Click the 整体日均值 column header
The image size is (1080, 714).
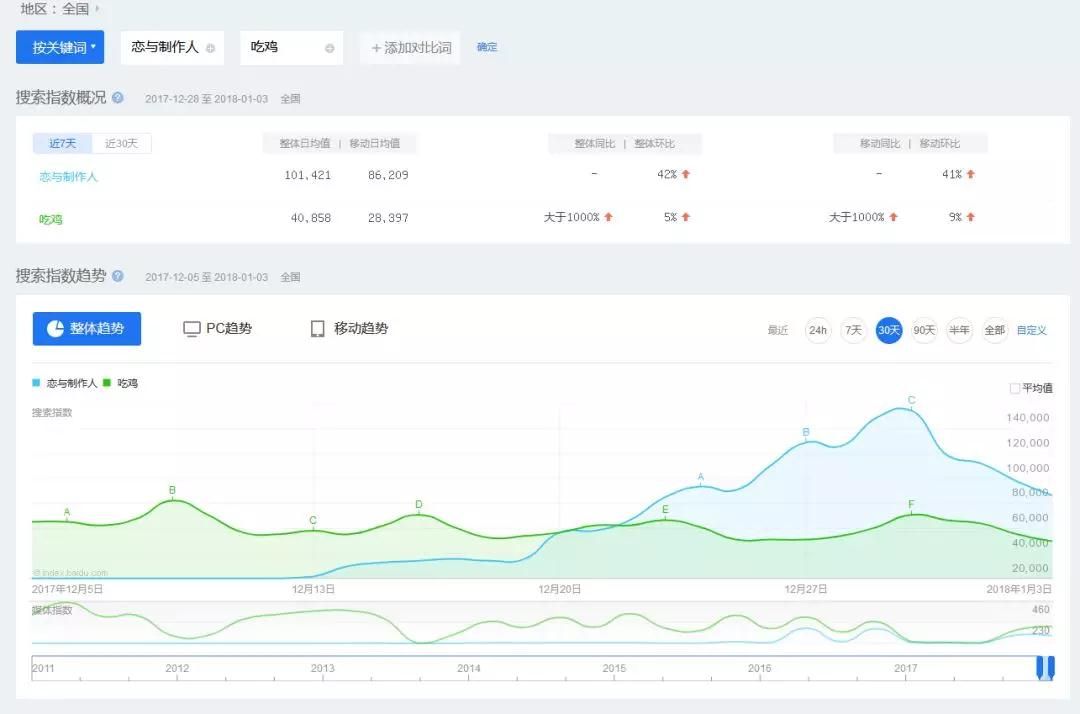(x=304, y=143)
